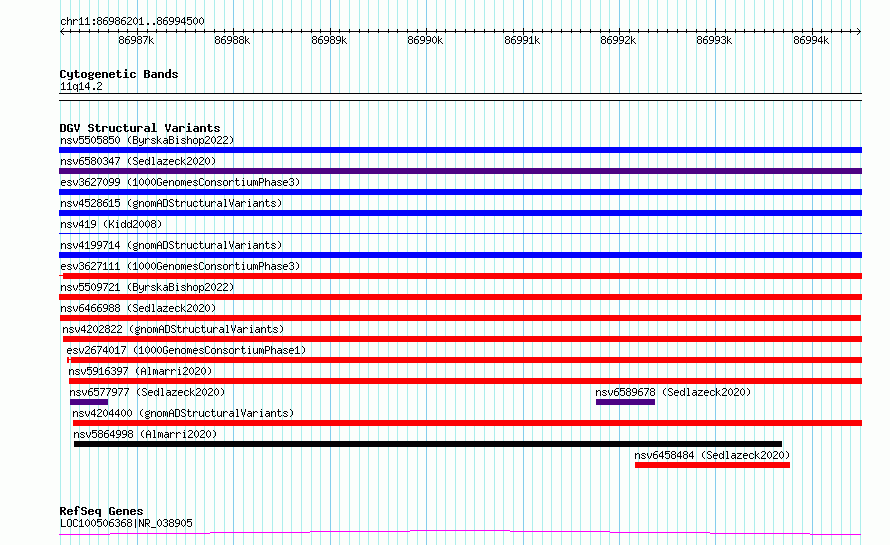Screen dimensions: 890x545
Task: Click the right arrow of the ruler
Action: click(x=859, y=32)
